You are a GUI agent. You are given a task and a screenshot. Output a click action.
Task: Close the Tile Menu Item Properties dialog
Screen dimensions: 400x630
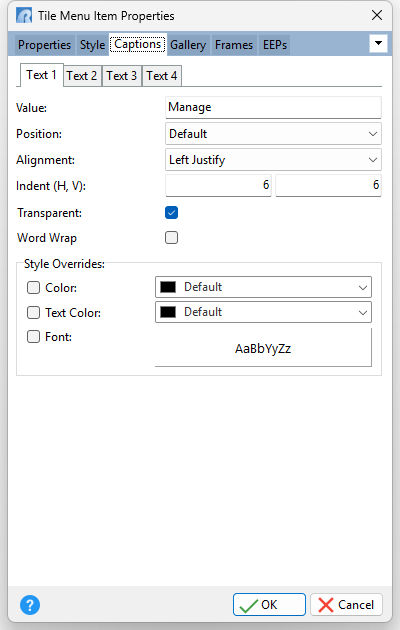(377, 15)
